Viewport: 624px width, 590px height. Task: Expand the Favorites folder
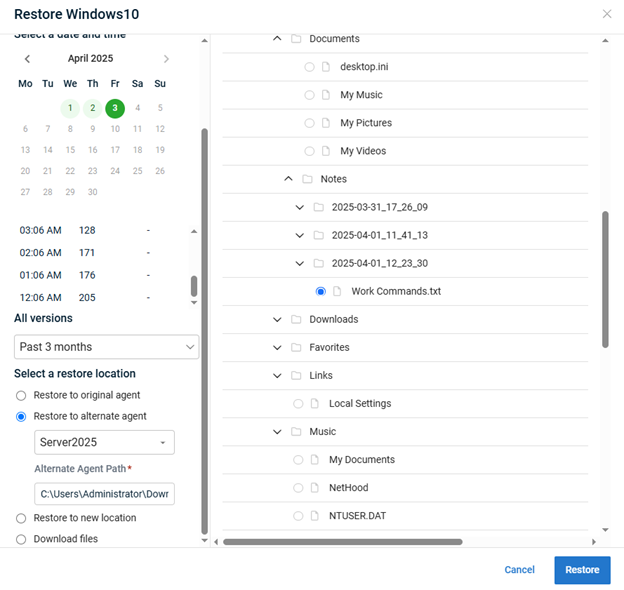click(x=277, y=348)
